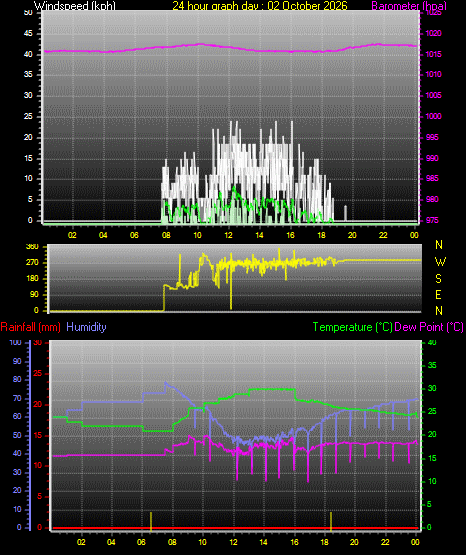Click the '12' hour label under the windspeed chart
This screenshot has height=555, width=466.
pyautogui.click(x=228, y=235)
